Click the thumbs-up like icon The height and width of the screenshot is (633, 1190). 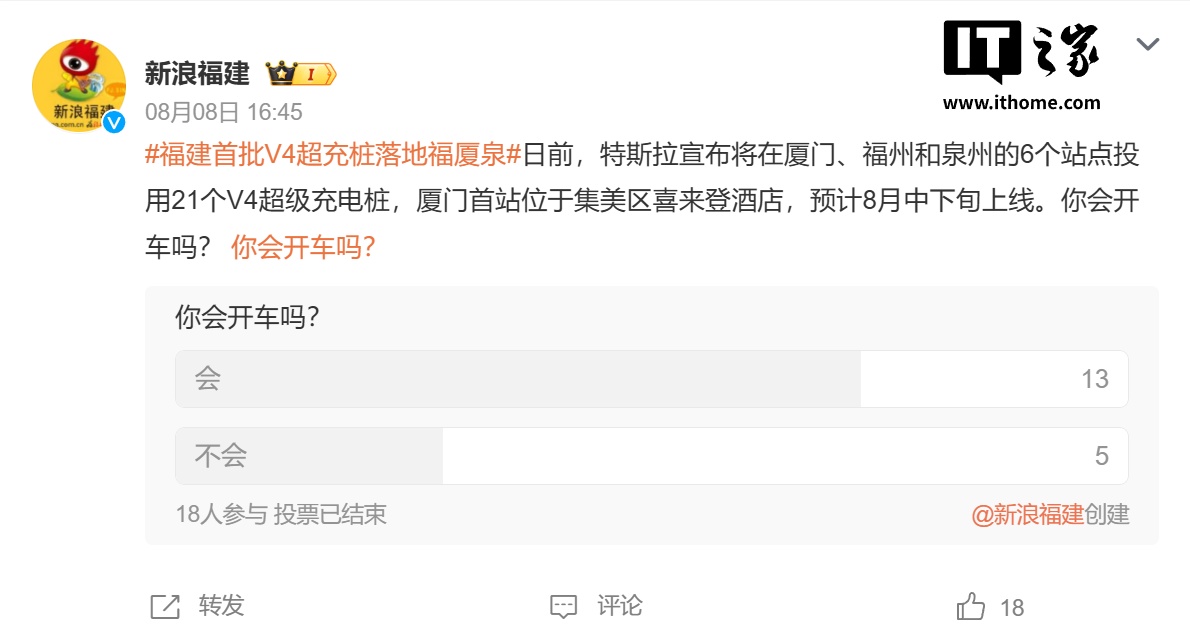(x=971, y=606)
